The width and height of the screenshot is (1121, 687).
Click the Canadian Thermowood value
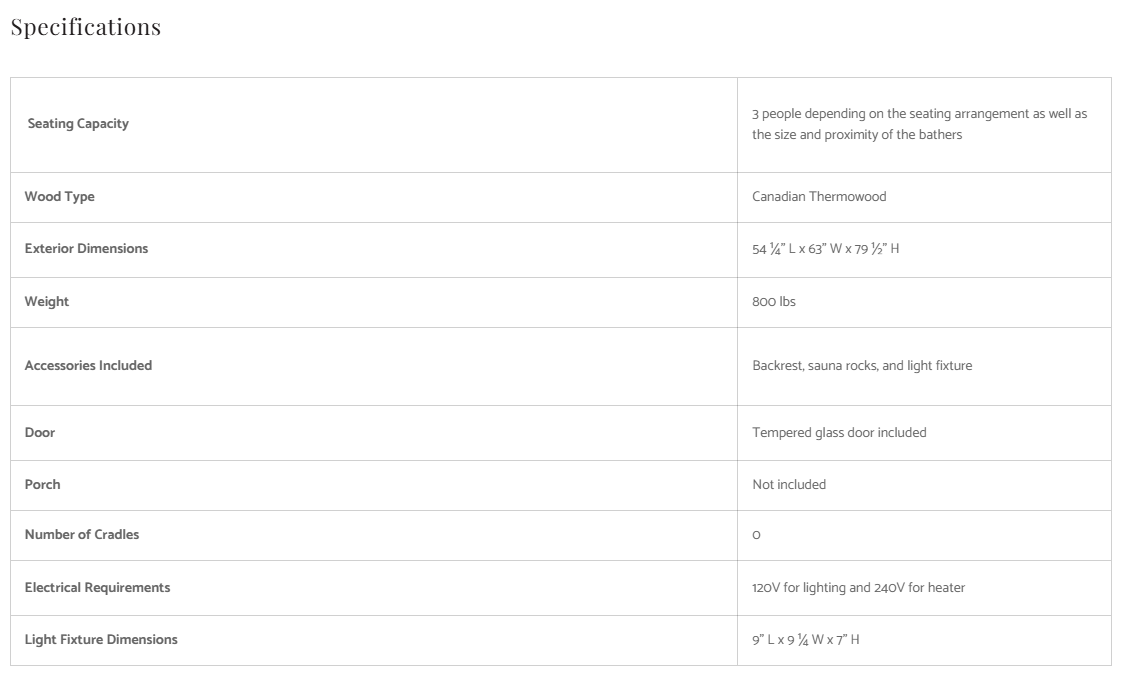tap(819, 197)
